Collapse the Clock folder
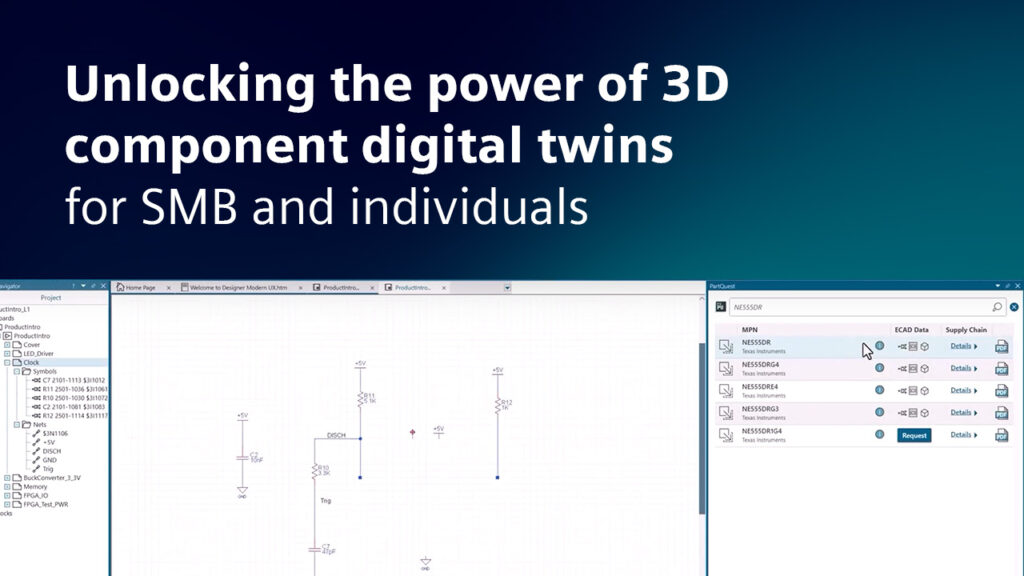 tap(6, 361)
